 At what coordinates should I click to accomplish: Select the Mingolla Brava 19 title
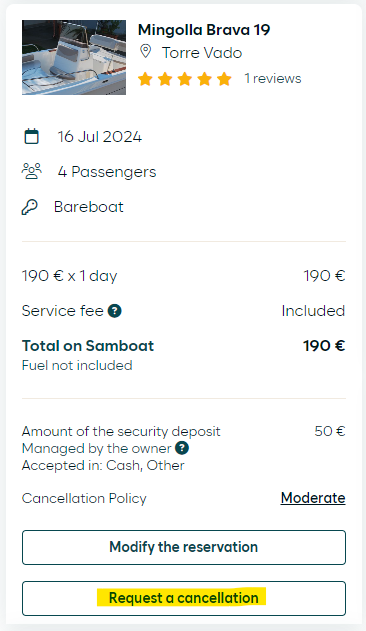tap(204, 30)
